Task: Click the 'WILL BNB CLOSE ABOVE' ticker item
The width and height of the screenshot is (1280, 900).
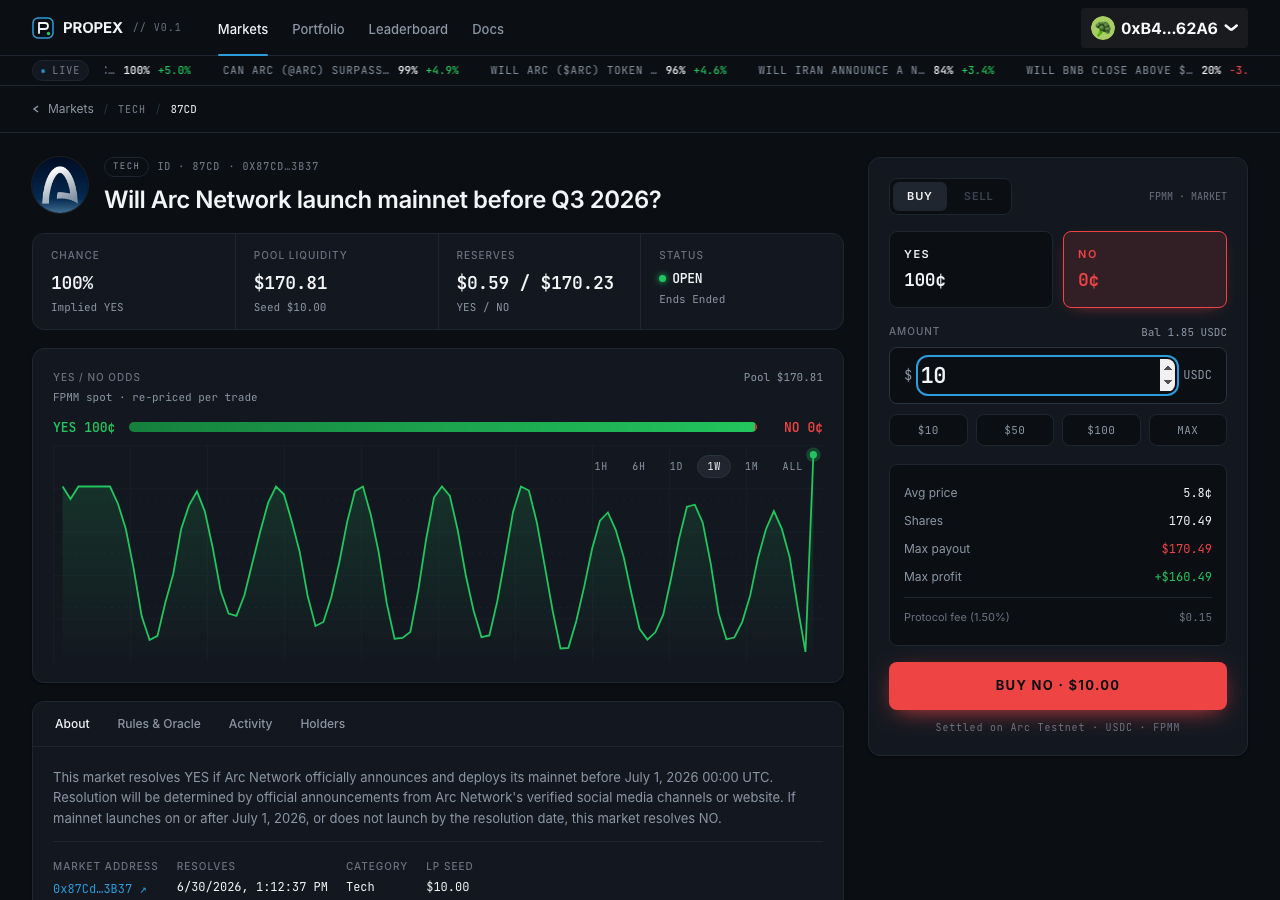Action: click(1136, 70)
